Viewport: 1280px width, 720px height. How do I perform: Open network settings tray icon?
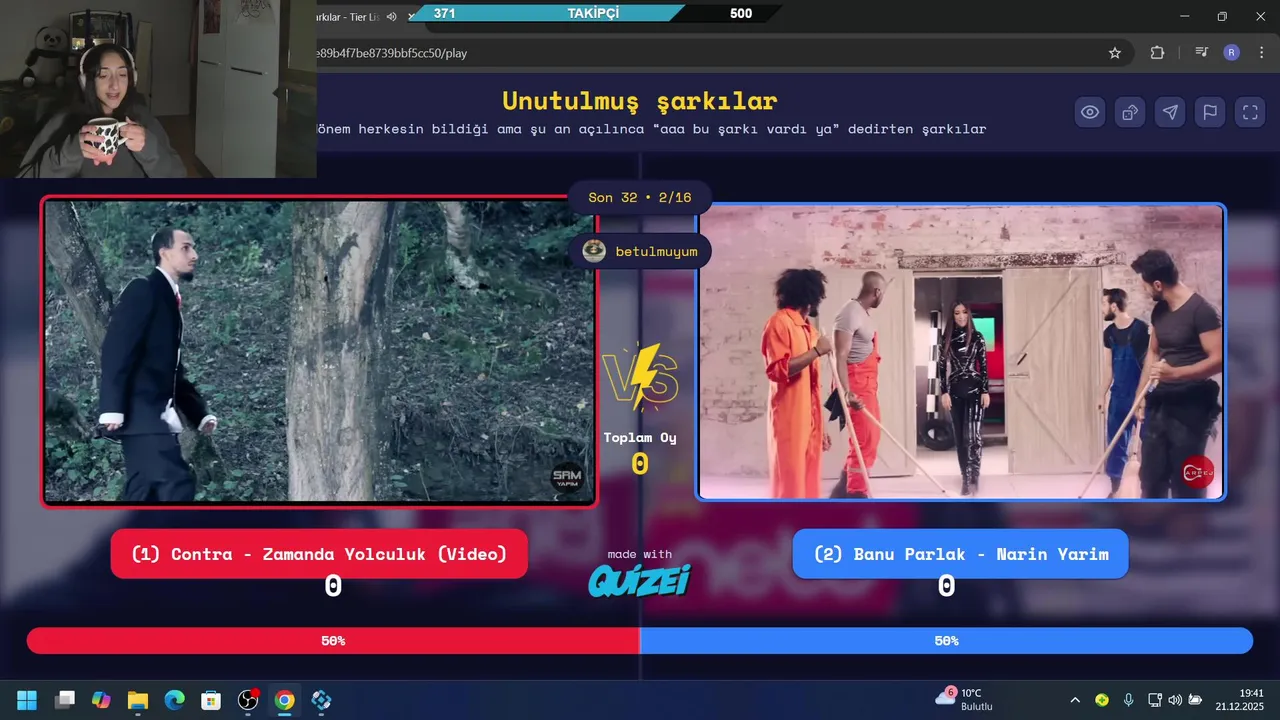tap(1155, 700)
